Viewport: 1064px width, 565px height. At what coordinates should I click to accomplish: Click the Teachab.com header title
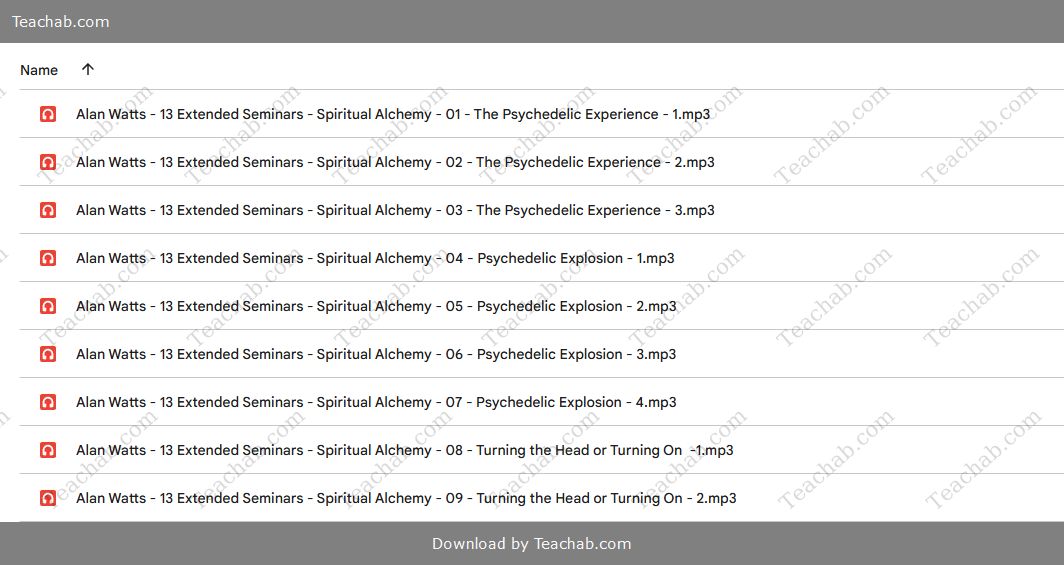point(60,22)
